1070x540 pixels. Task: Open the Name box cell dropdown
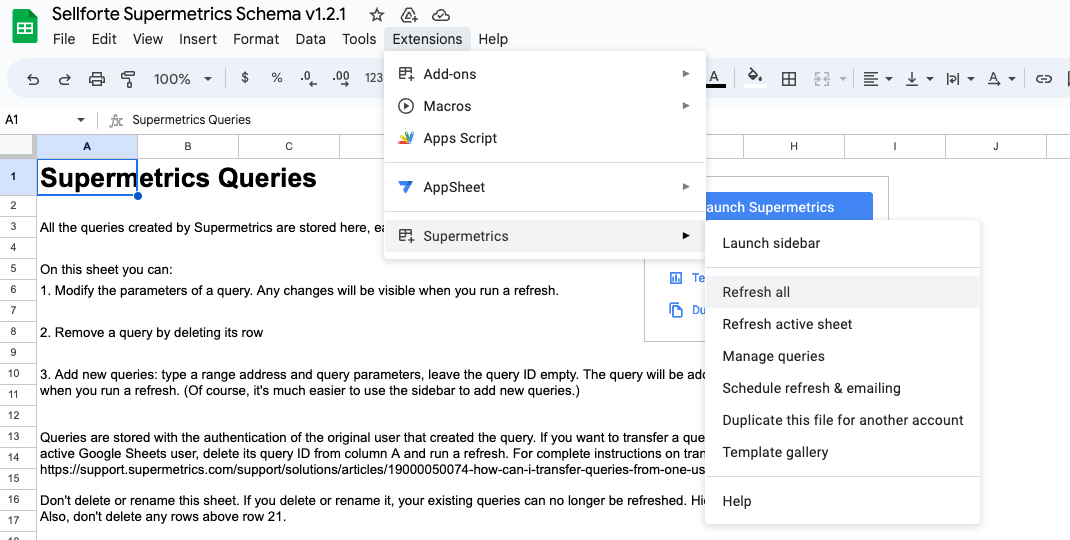(81, 120)
